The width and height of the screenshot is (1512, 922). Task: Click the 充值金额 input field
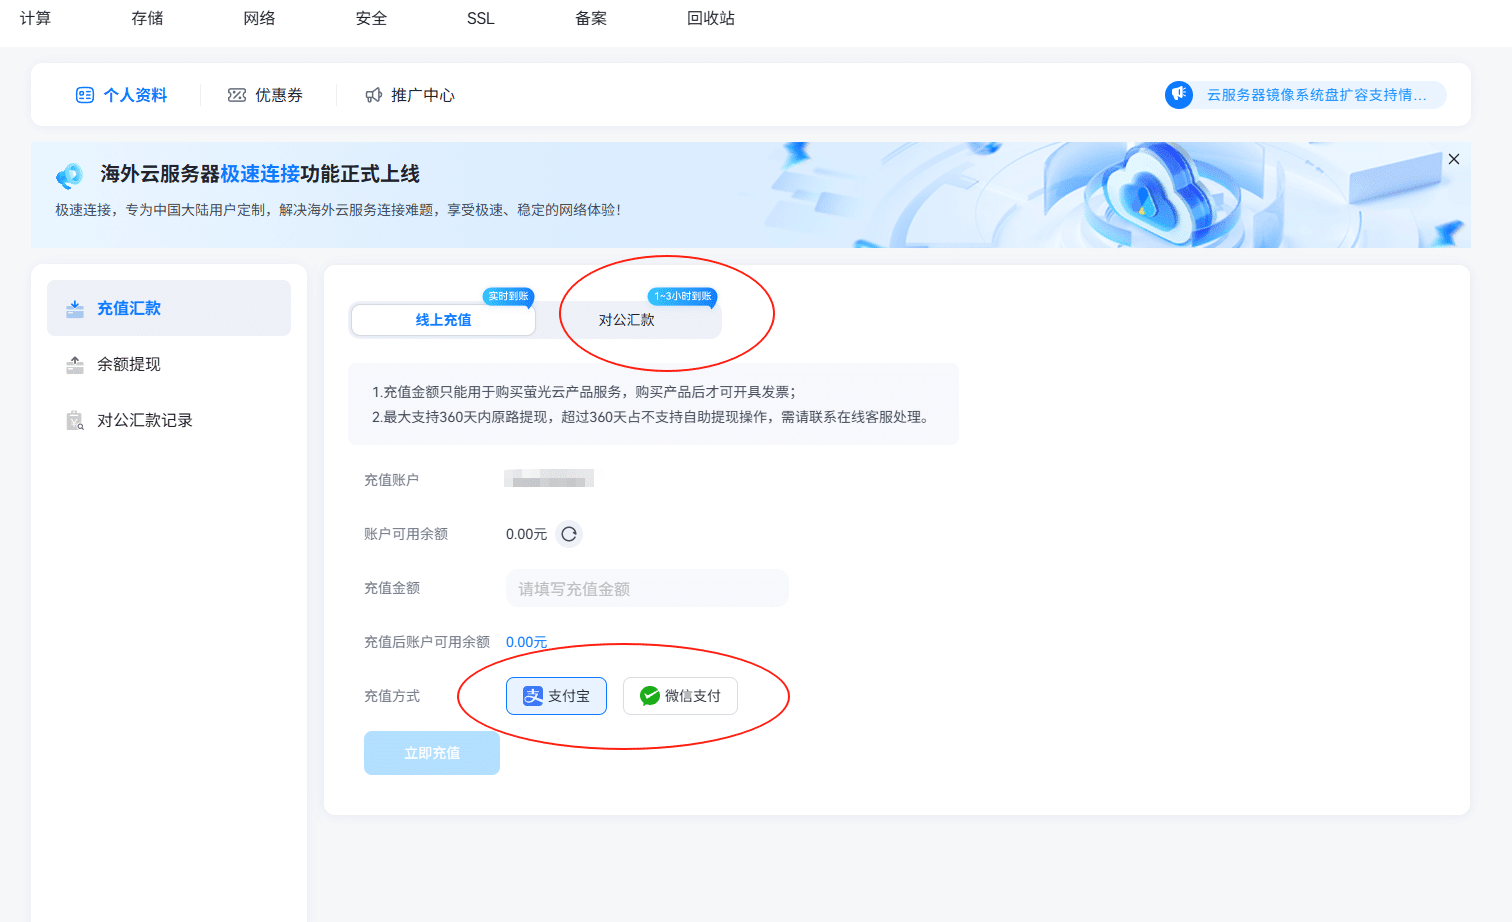tap(647, 589)
